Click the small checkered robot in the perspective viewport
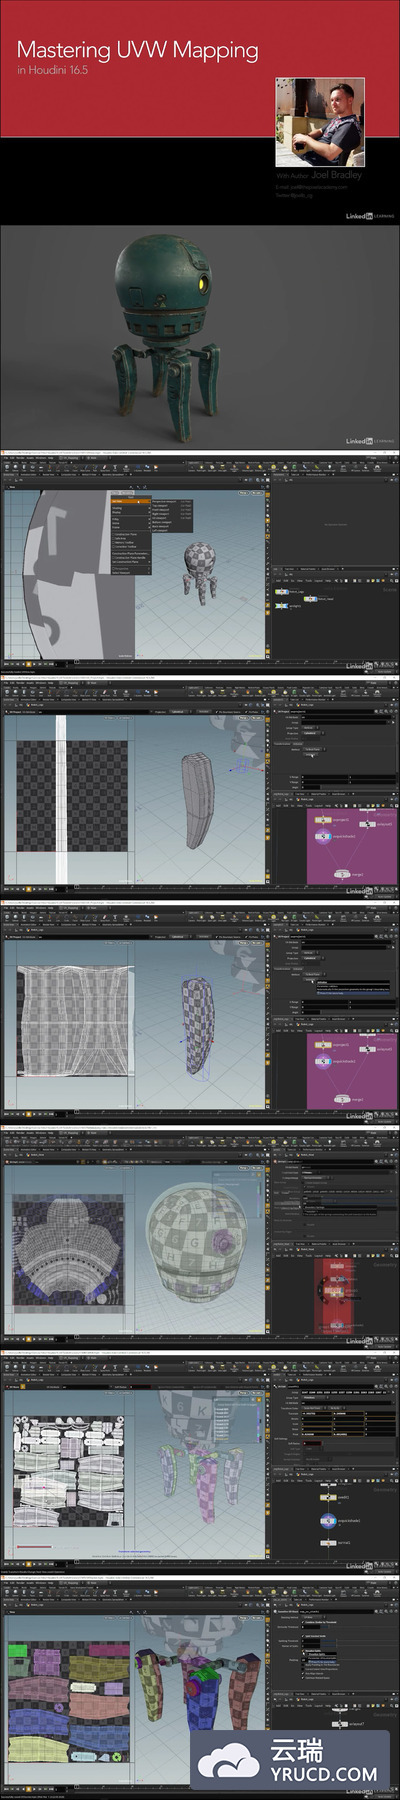 pos(201,573)
